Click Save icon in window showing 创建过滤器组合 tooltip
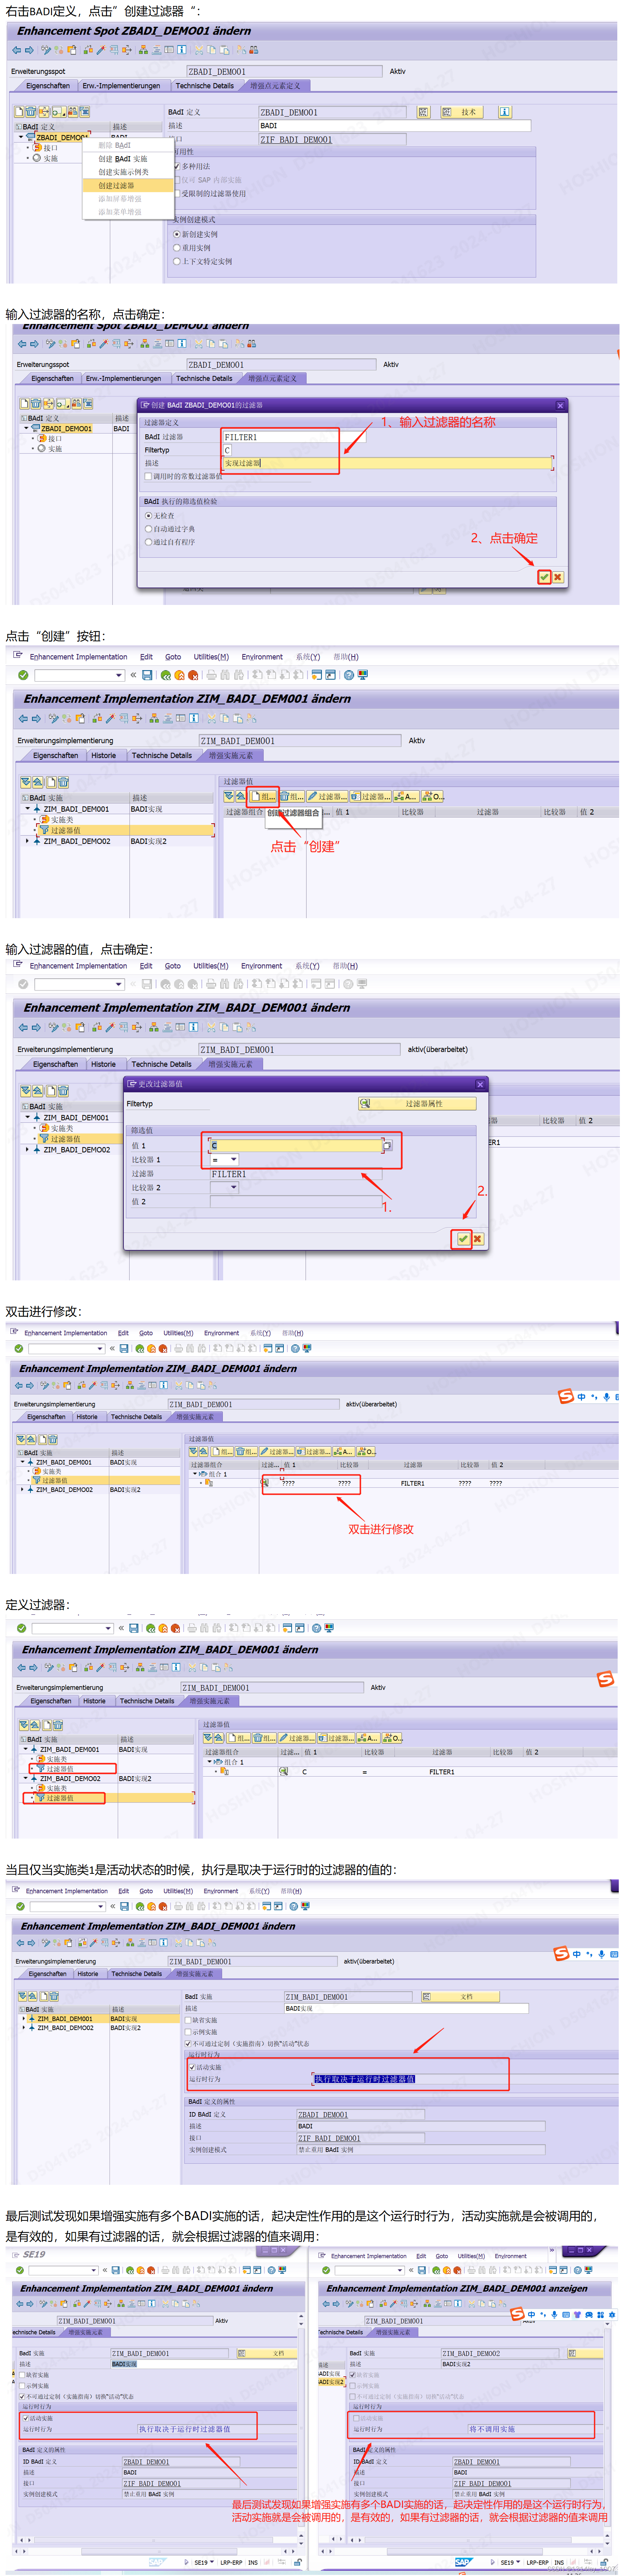 147,675
